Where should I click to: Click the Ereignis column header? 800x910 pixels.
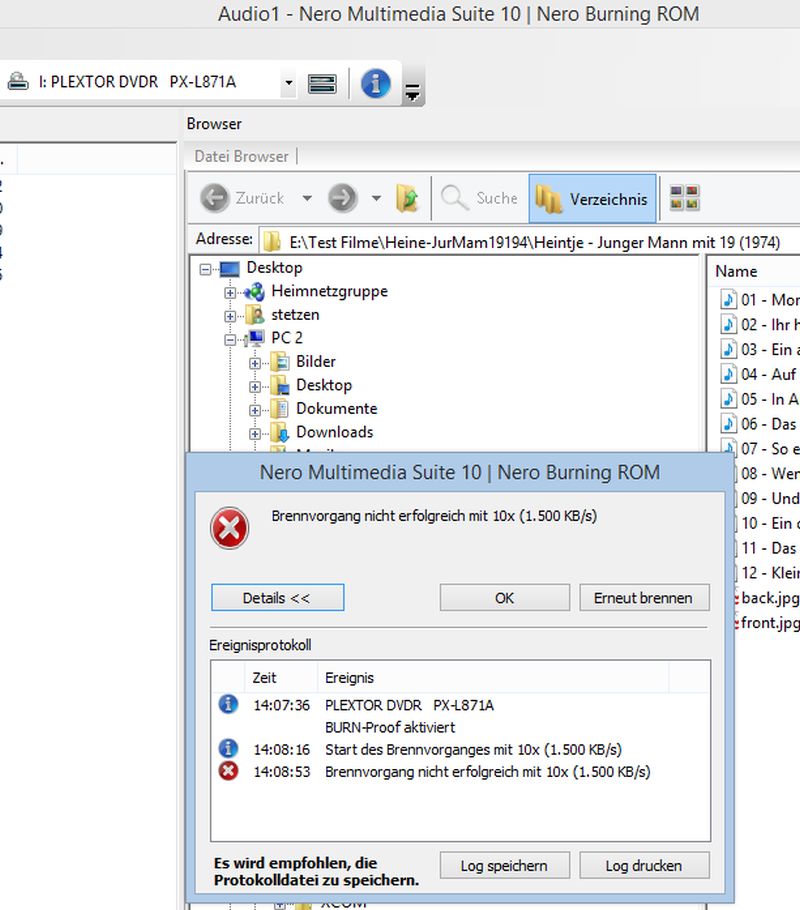tap(493, 677)
